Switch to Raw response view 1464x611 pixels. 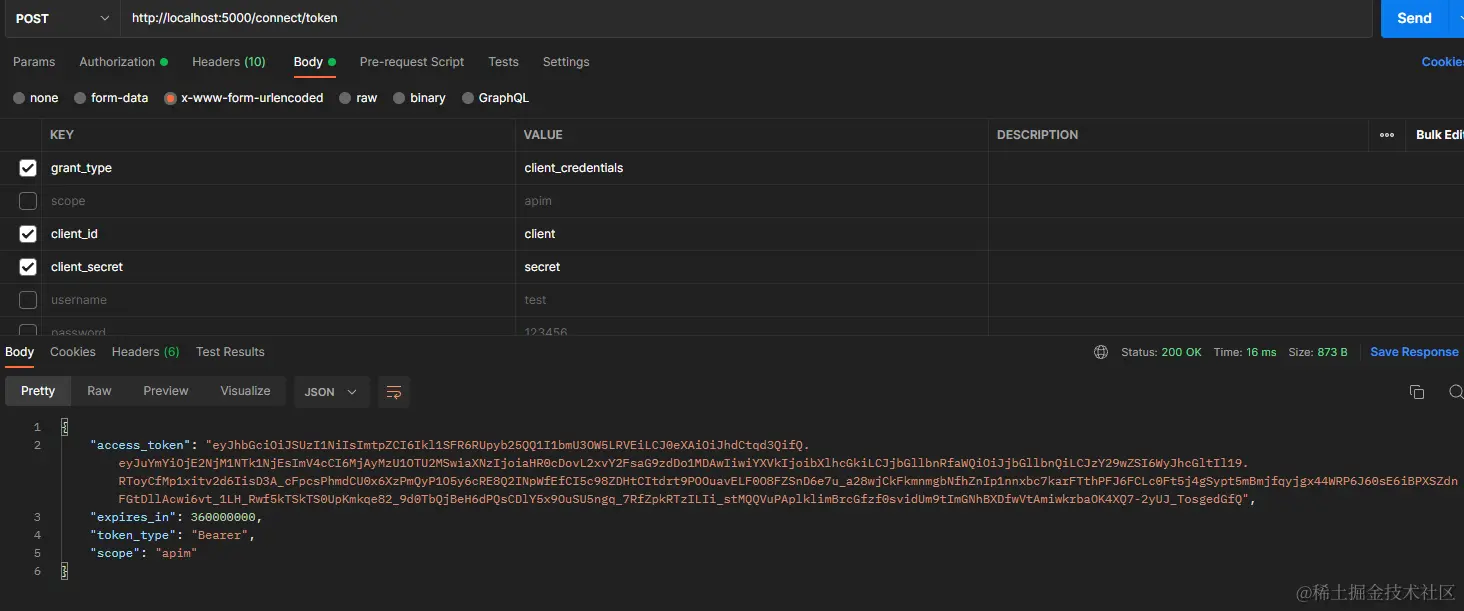pos(99,391)
